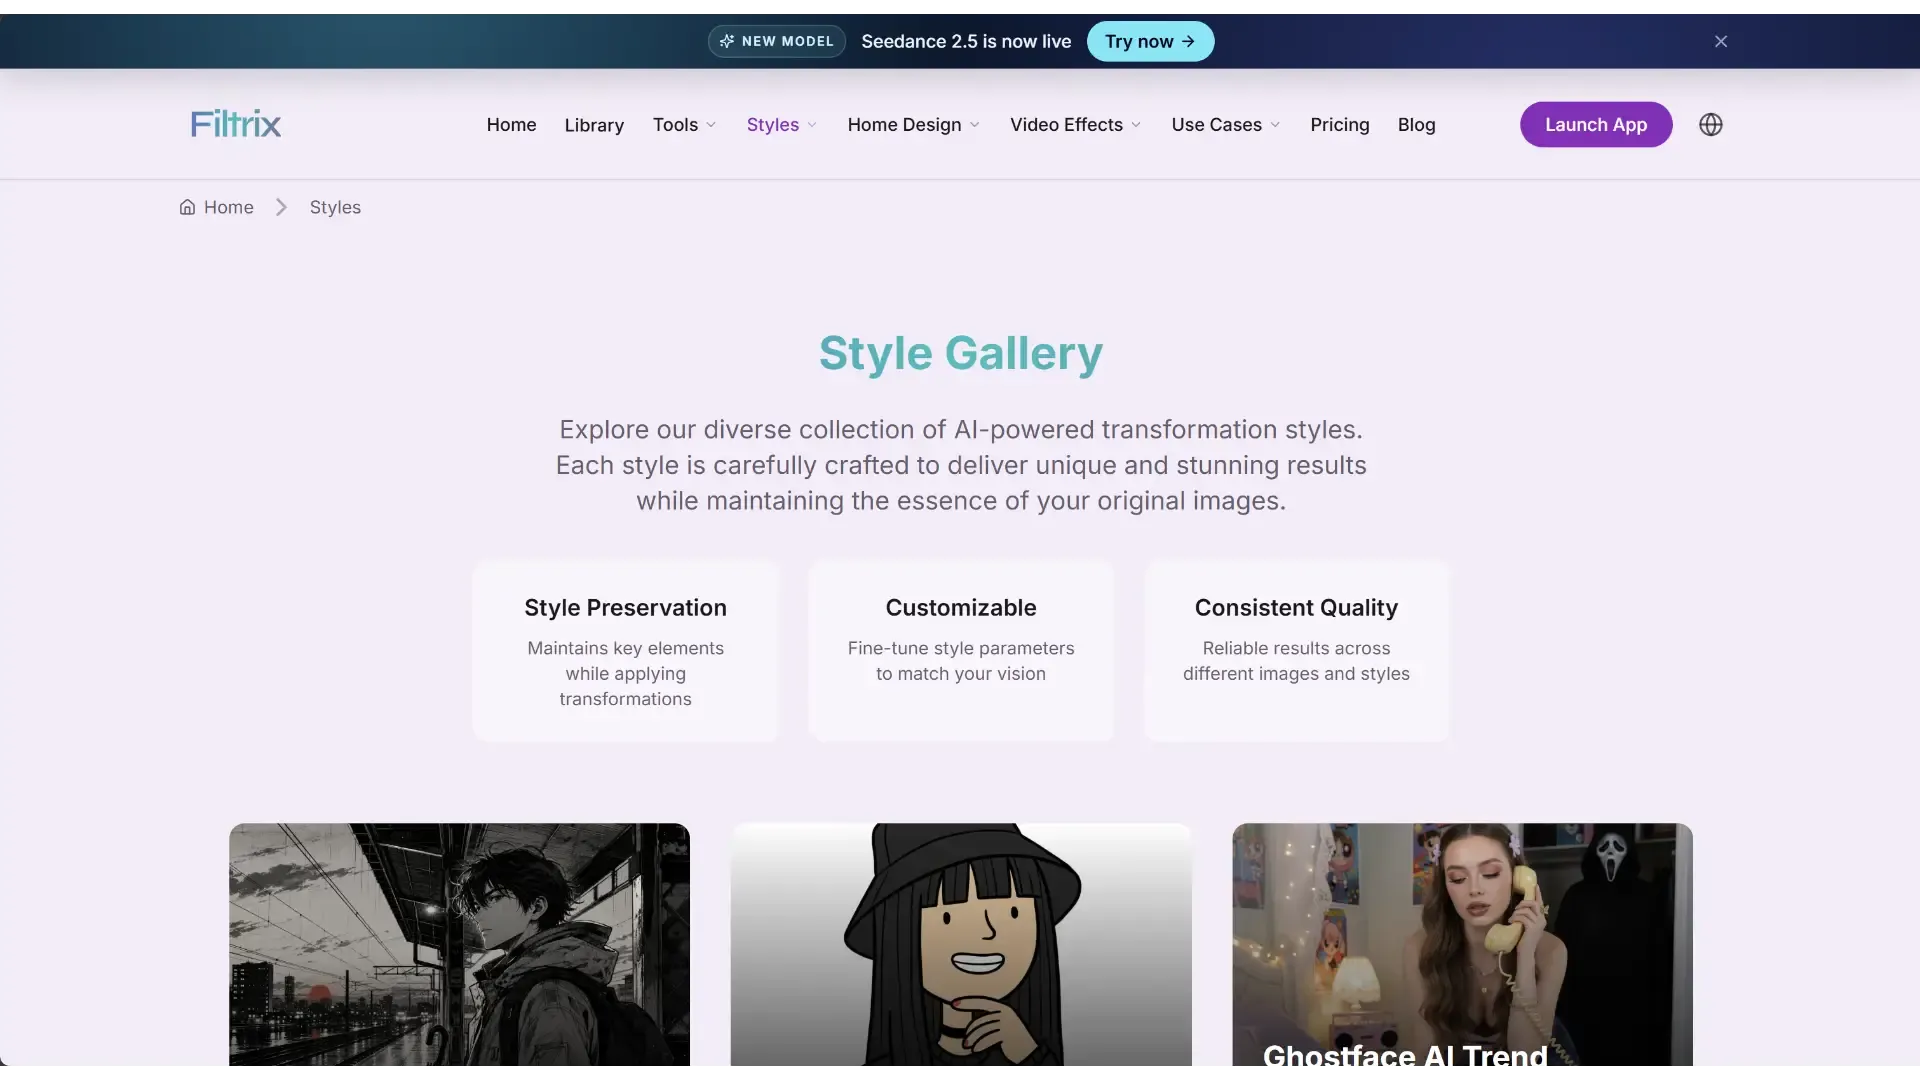Click the globe language selector icon
The height and width of the screenshot is (1080, 1920).
click(1710, 125)
